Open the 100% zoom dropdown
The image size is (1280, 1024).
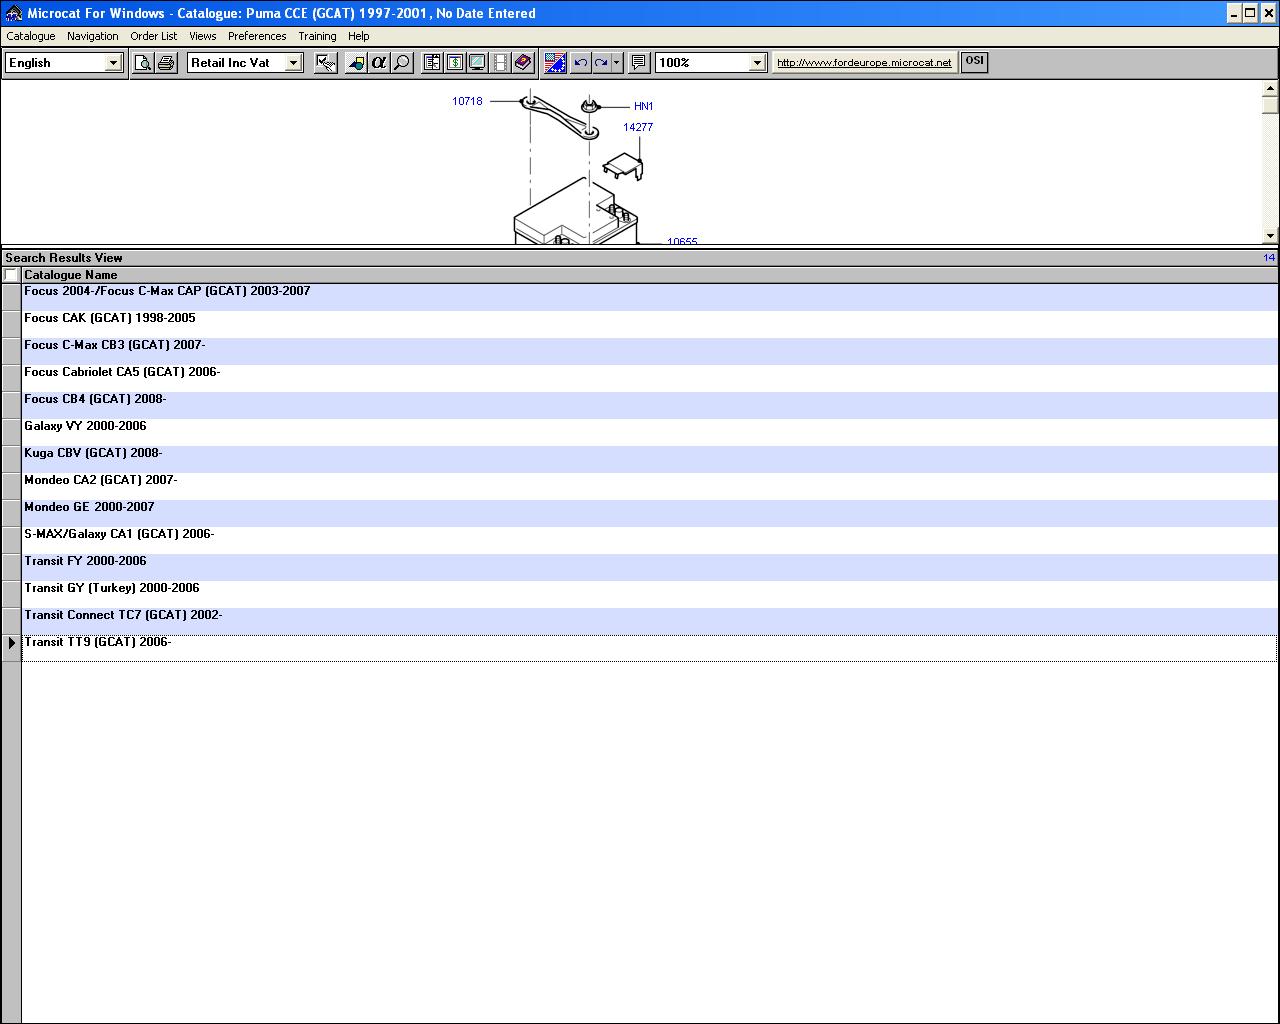tap(756, 63)
